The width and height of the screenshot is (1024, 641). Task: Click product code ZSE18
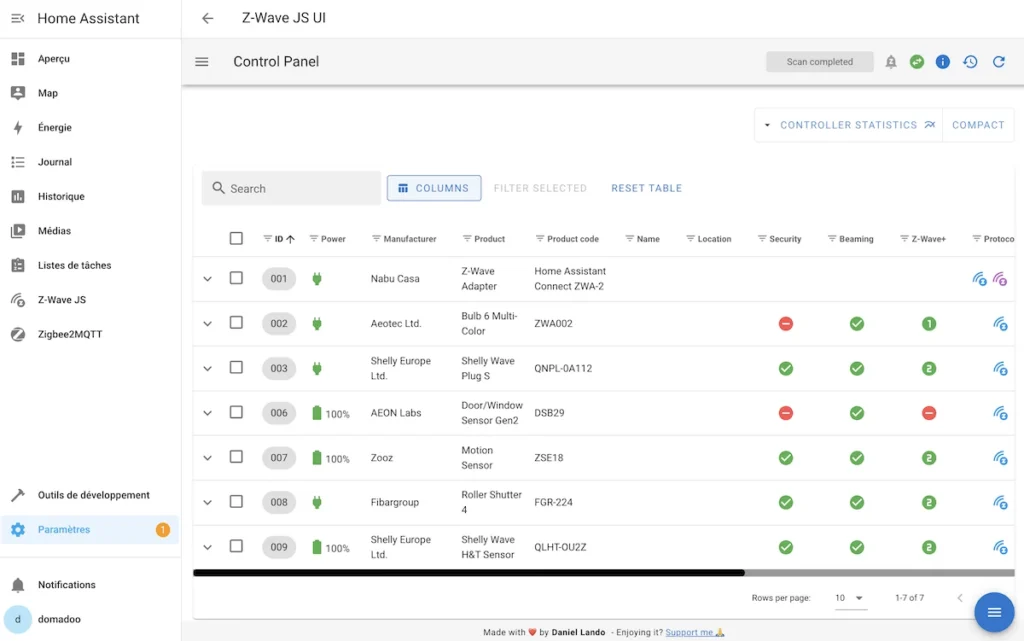tap(549, 458)
